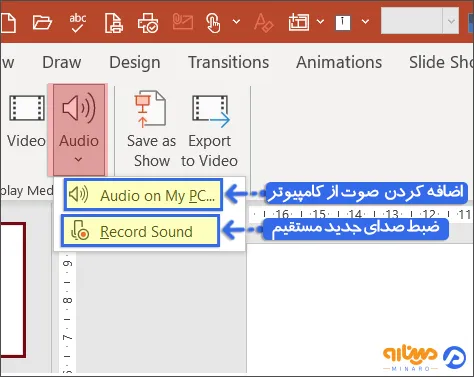The image size is (474, 377).
Task: Click the Export to Video icon
Action: click(x=210, y=130)
